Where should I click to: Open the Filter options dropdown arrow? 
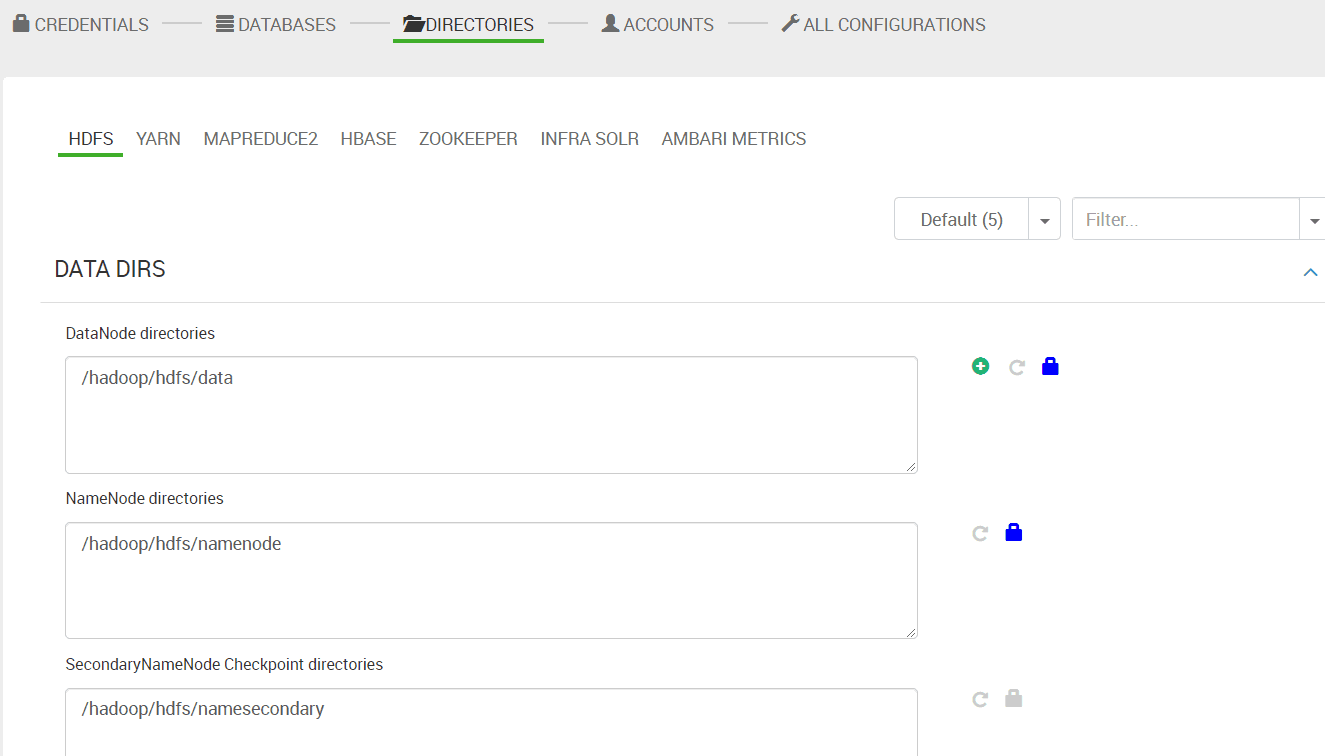click(x=1313, y=219)
